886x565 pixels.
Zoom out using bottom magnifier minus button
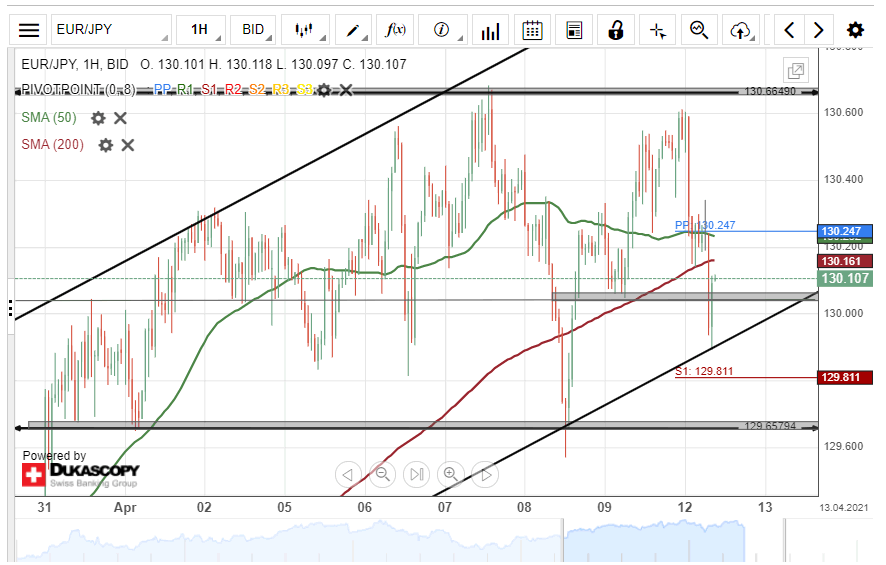click(x=382, y=474)
